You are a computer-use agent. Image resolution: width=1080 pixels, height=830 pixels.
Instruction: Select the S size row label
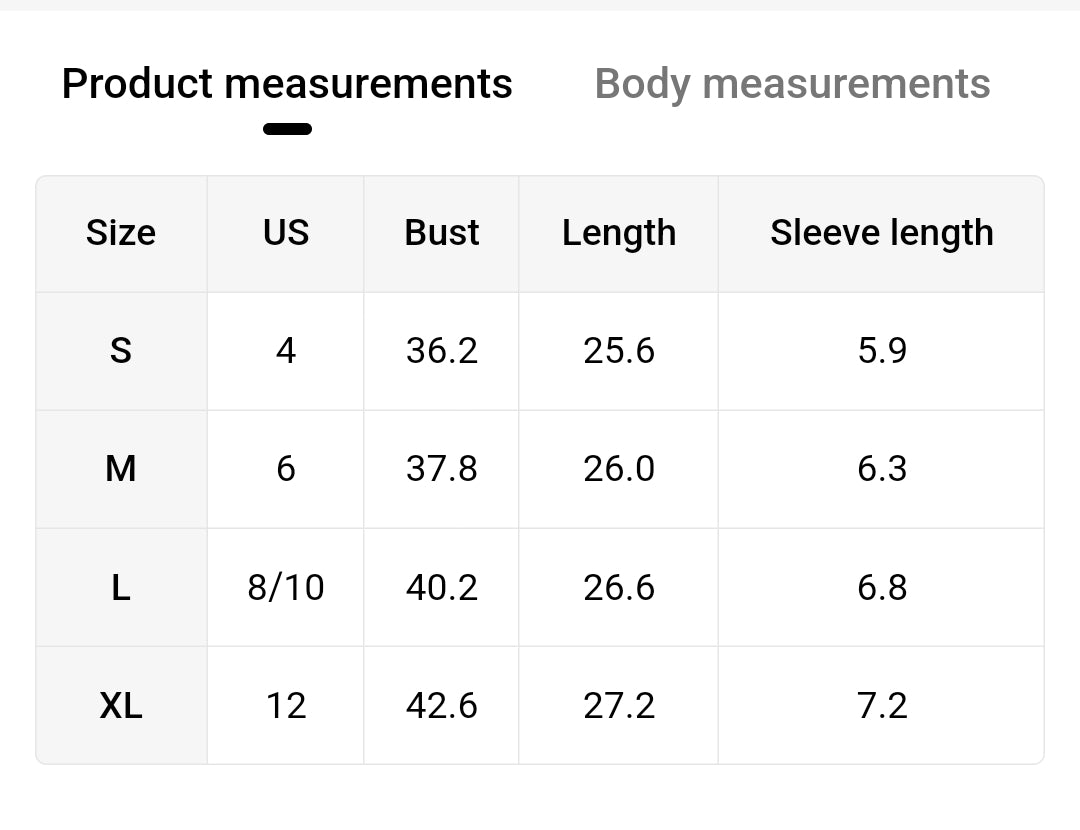pos(121,351)
